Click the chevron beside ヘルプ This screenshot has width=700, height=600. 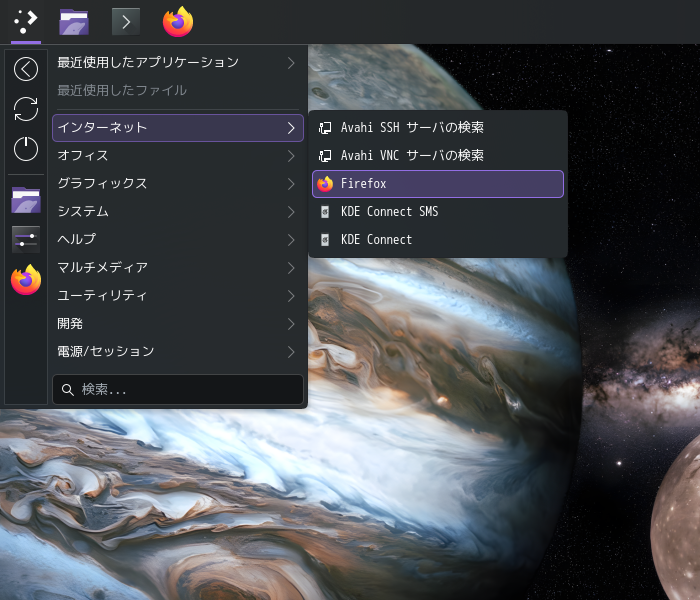pos(291,240)
